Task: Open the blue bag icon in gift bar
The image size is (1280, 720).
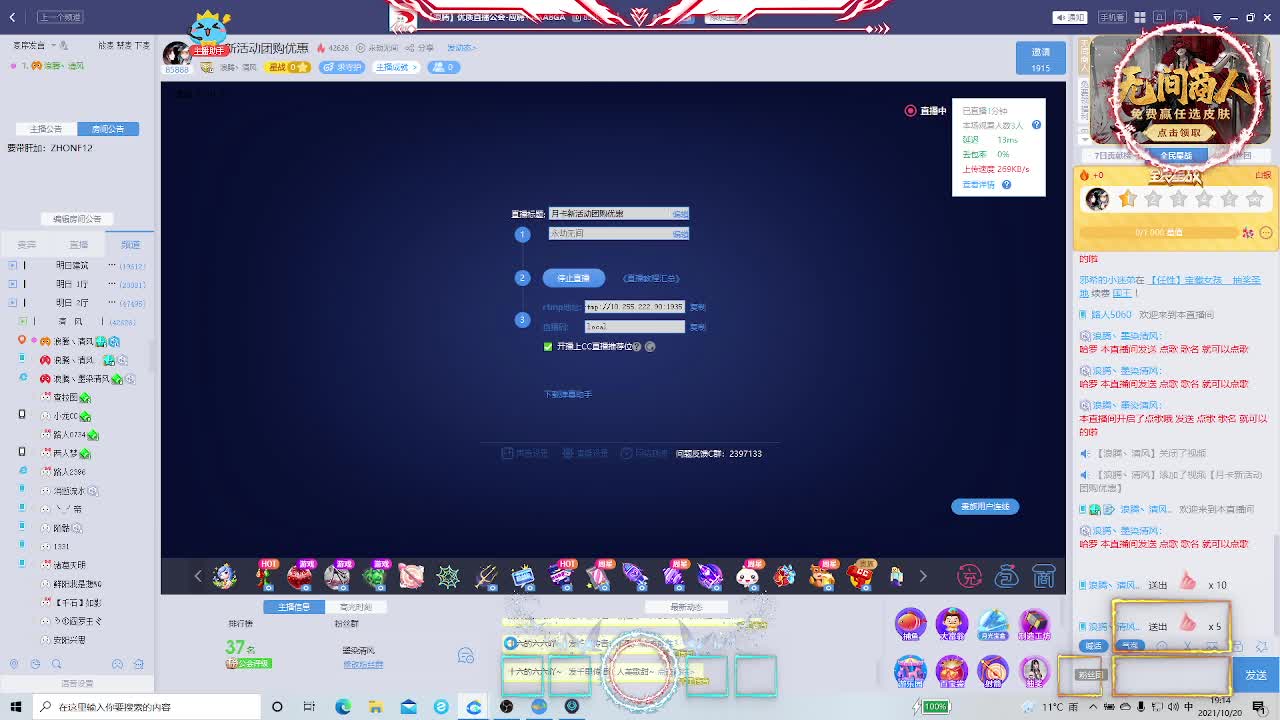Action: (1007, 576)
